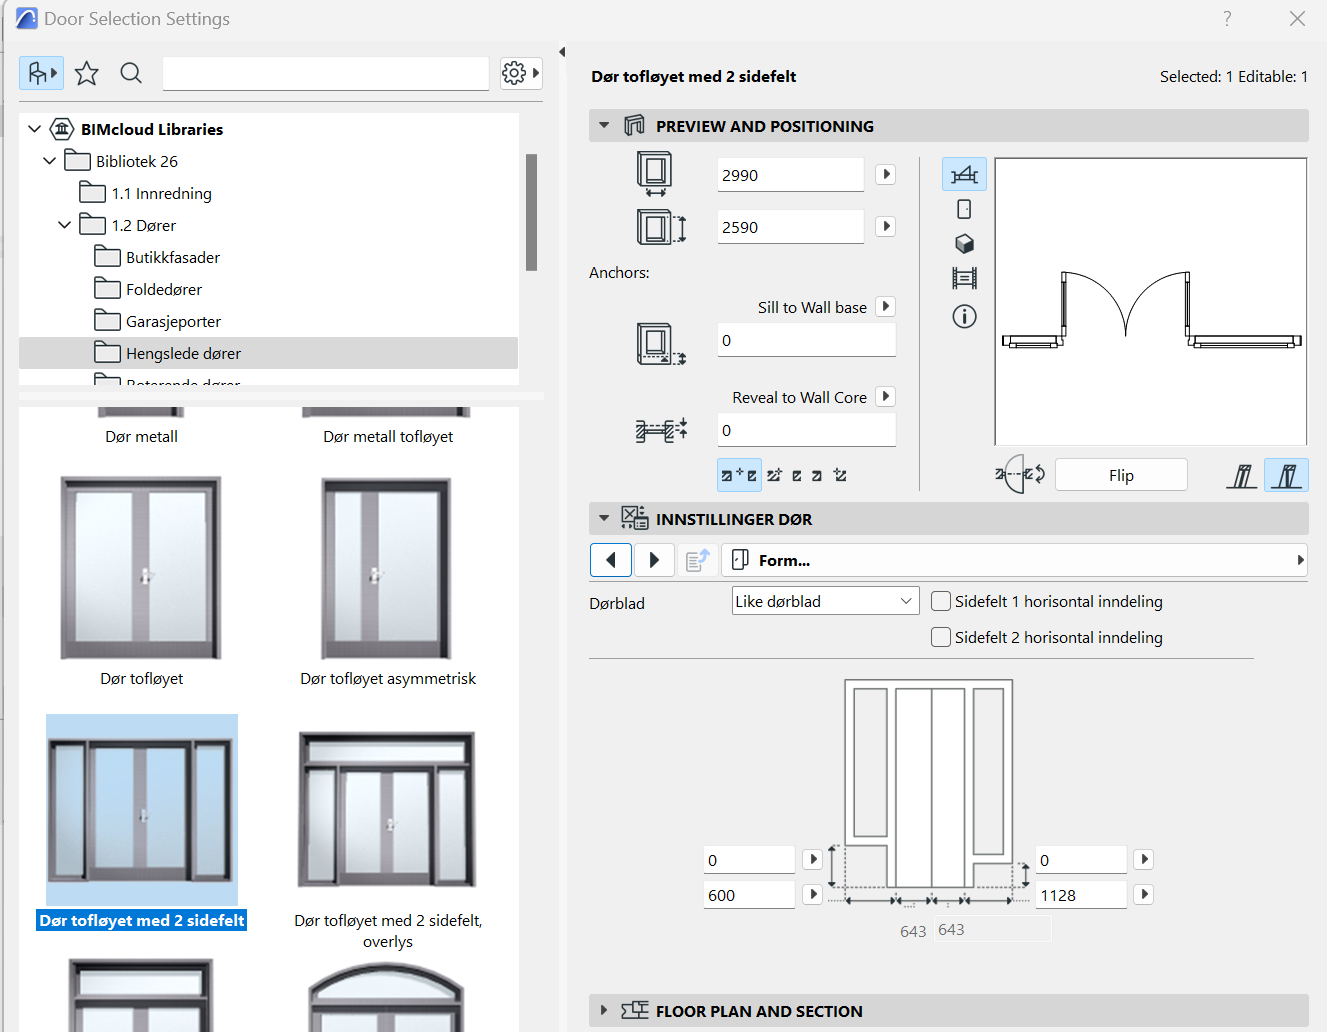This screenshot has width=1327, height=1032.
Task: Open the Dørblad dropdown
Action: coord(825,602)
